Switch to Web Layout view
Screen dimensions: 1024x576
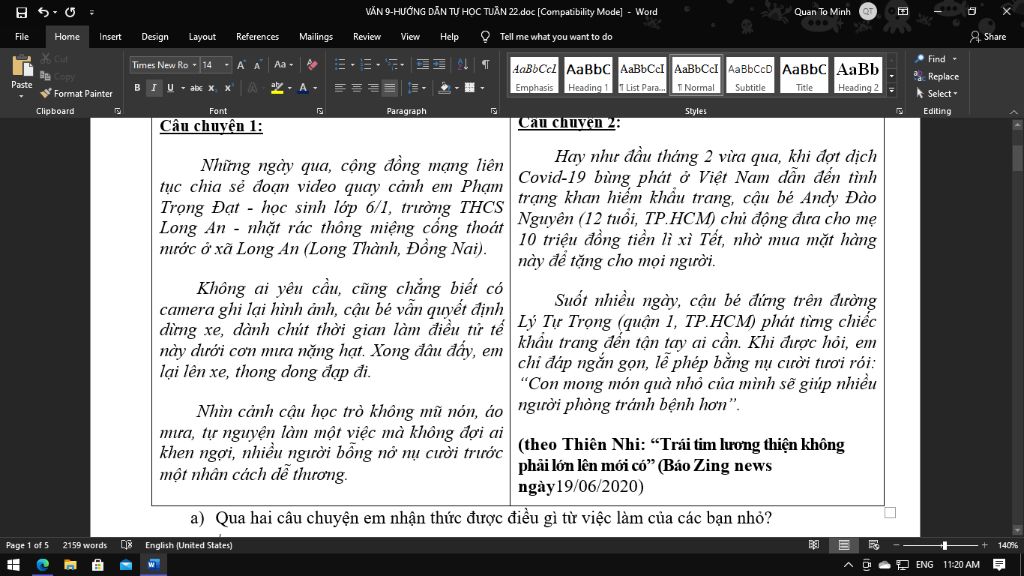[x=874, y=545]
